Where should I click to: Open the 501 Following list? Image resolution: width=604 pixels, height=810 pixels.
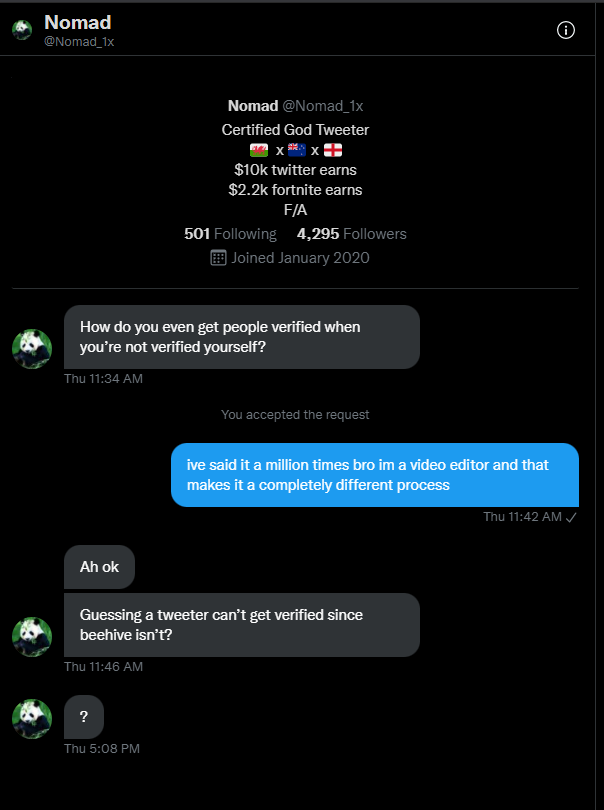[230, 234]
